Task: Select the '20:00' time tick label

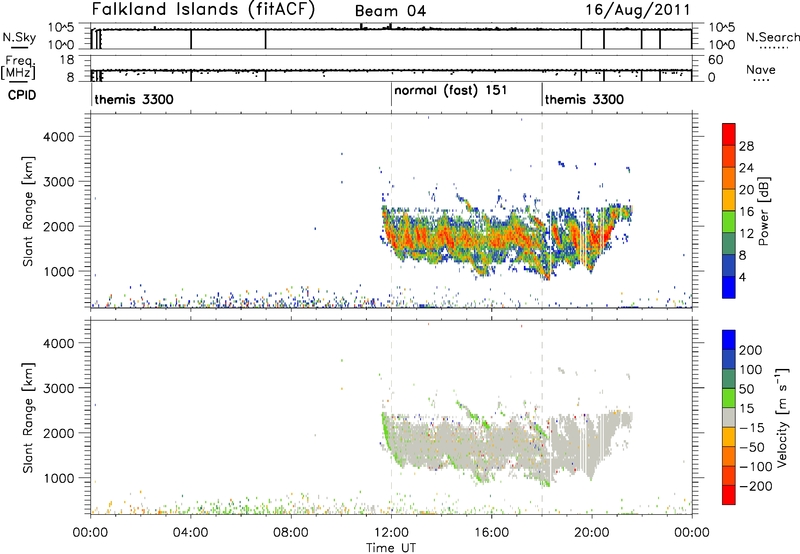Action: tap(592, 533)
